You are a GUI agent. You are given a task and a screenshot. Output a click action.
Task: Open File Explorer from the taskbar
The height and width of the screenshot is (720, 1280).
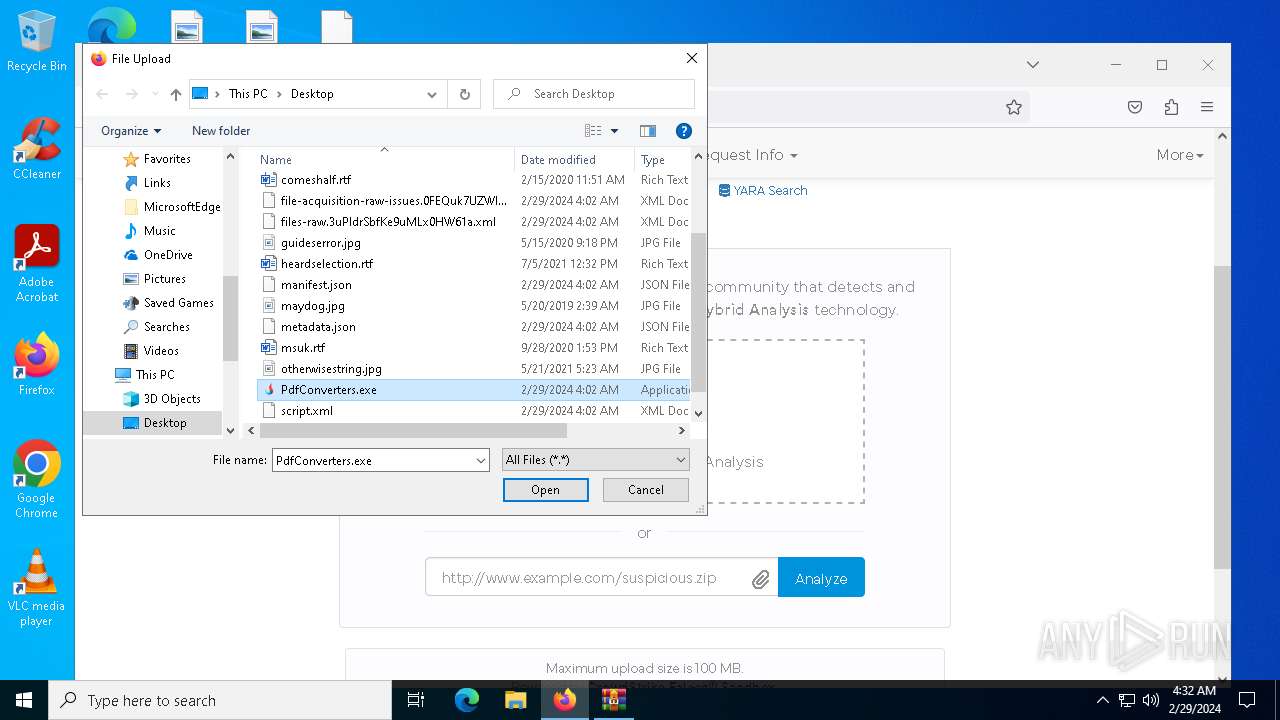[x=515, y=700]
